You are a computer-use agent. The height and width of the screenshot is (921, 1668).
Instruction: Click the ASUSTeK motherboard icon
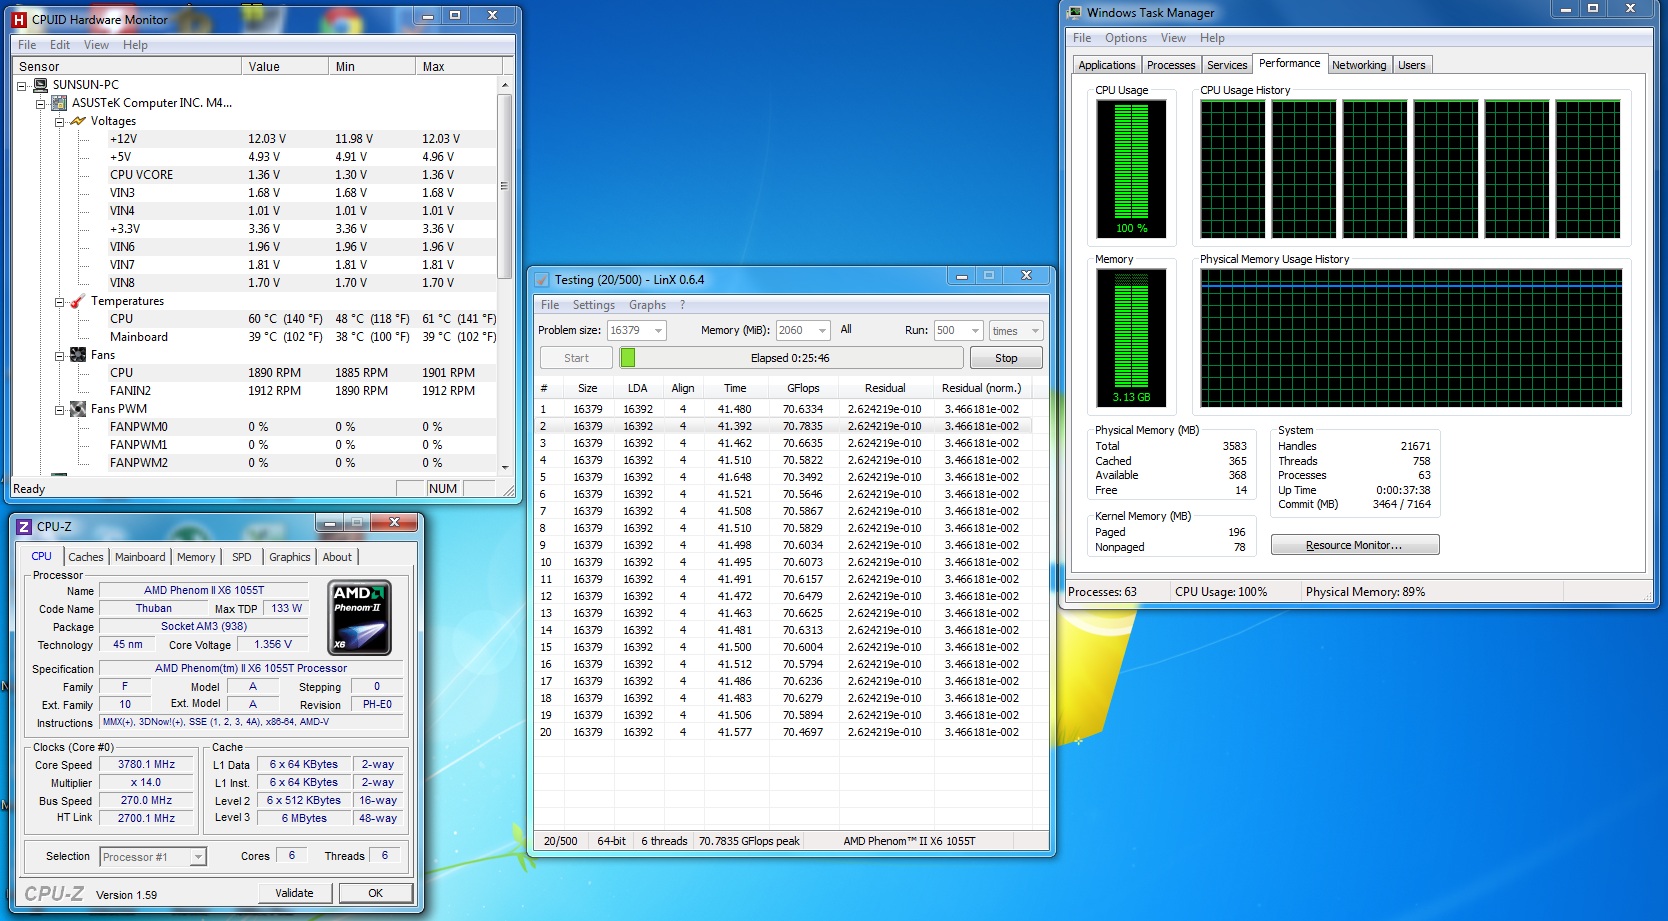point(59,103)
